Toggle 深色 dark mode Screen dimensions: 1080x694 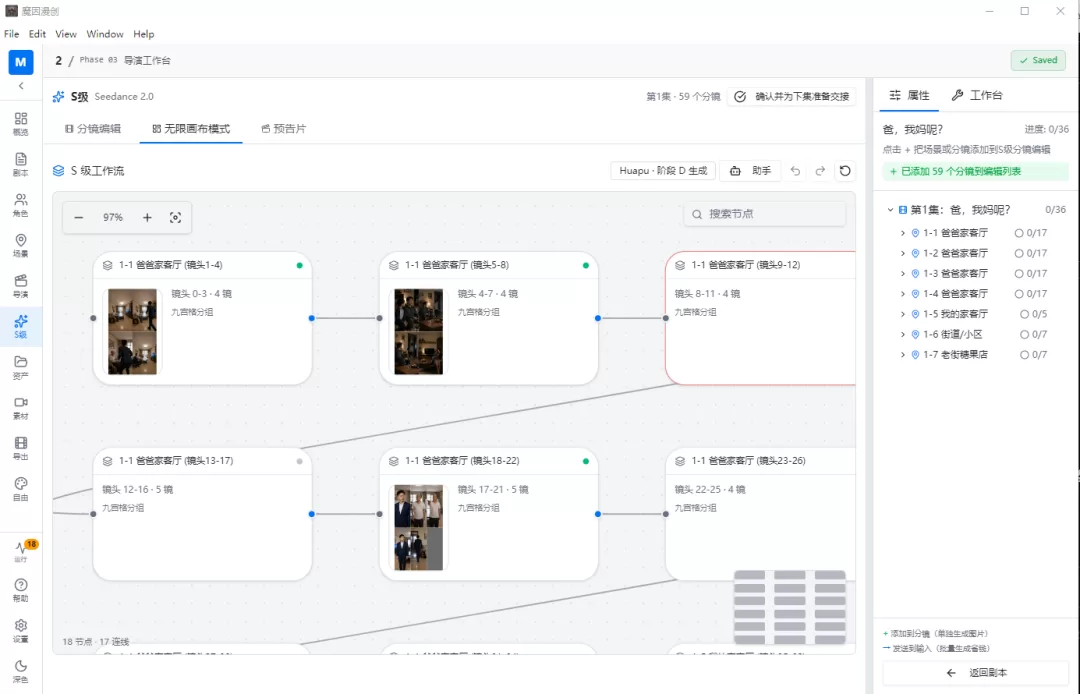21,671
